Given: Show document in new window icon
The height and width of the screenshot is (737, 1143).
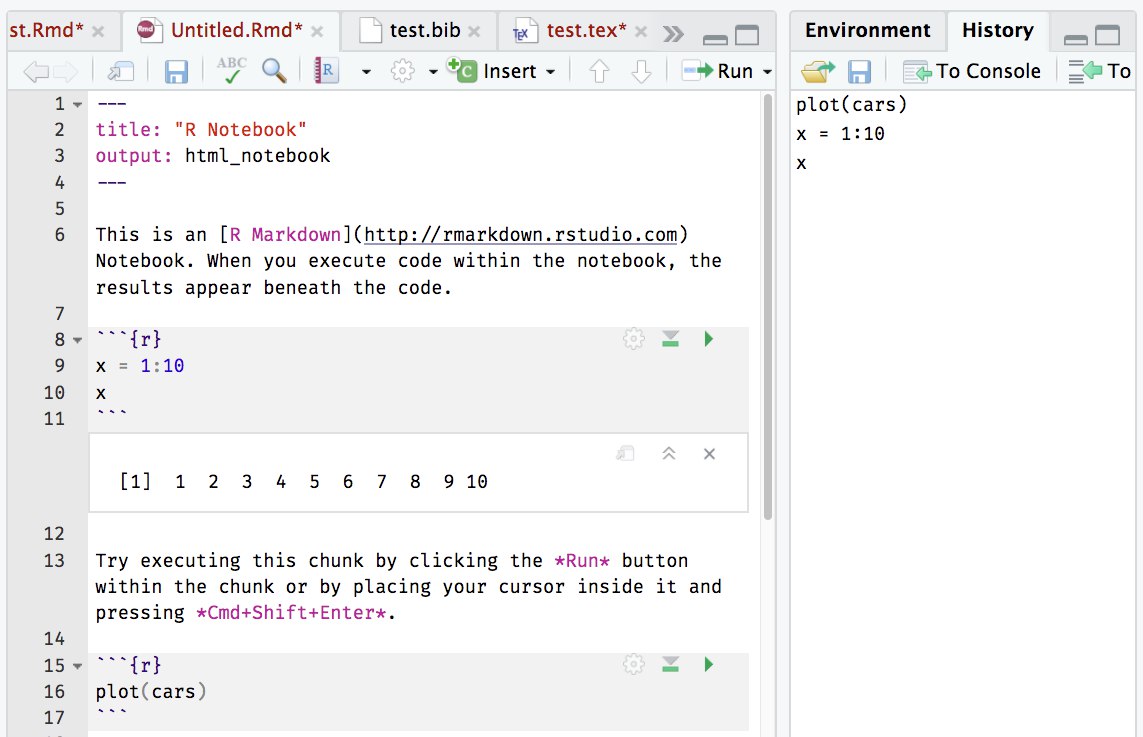Looking at the screenshot, I should tap(120, 71).
